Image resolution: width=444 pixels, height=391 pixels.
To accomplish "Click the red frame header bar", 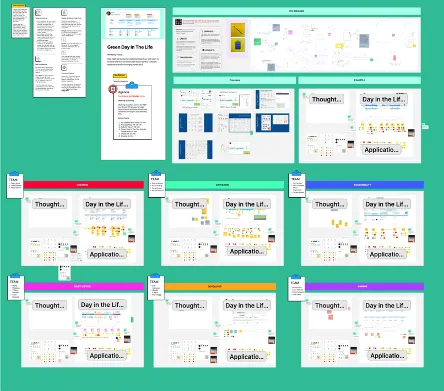I will click(83, 185).
